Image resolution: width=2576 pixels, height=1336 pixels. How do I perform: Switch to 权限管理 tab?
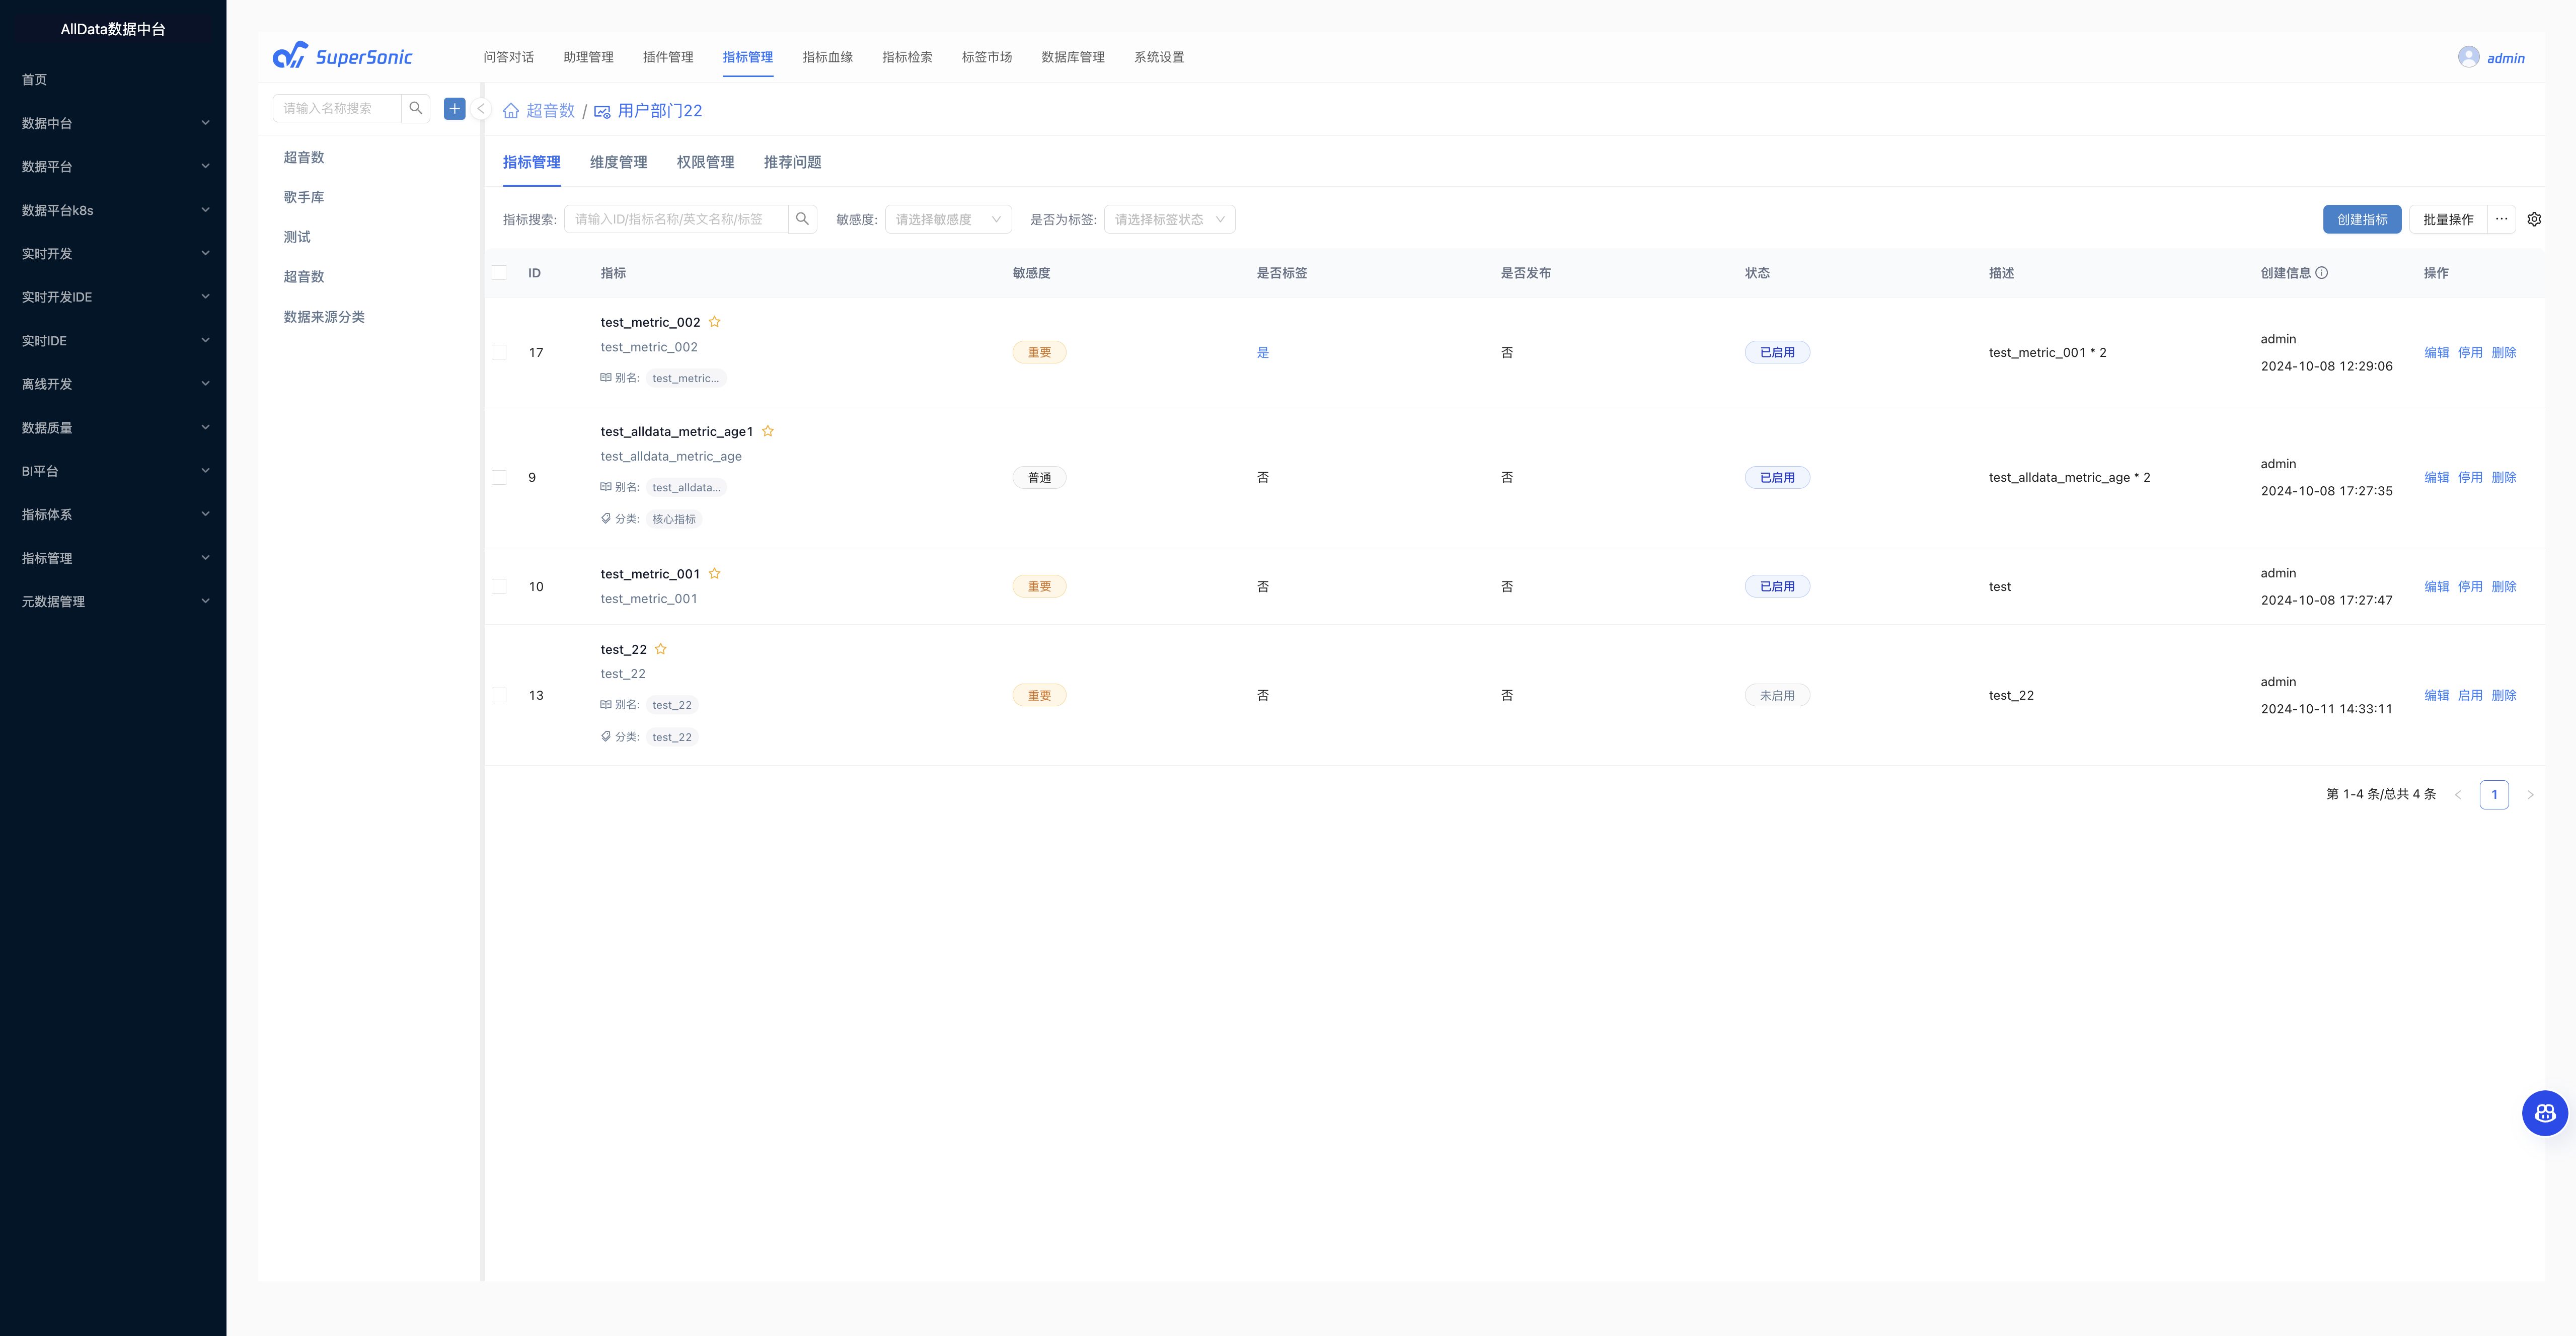click(x=705, y=162)
